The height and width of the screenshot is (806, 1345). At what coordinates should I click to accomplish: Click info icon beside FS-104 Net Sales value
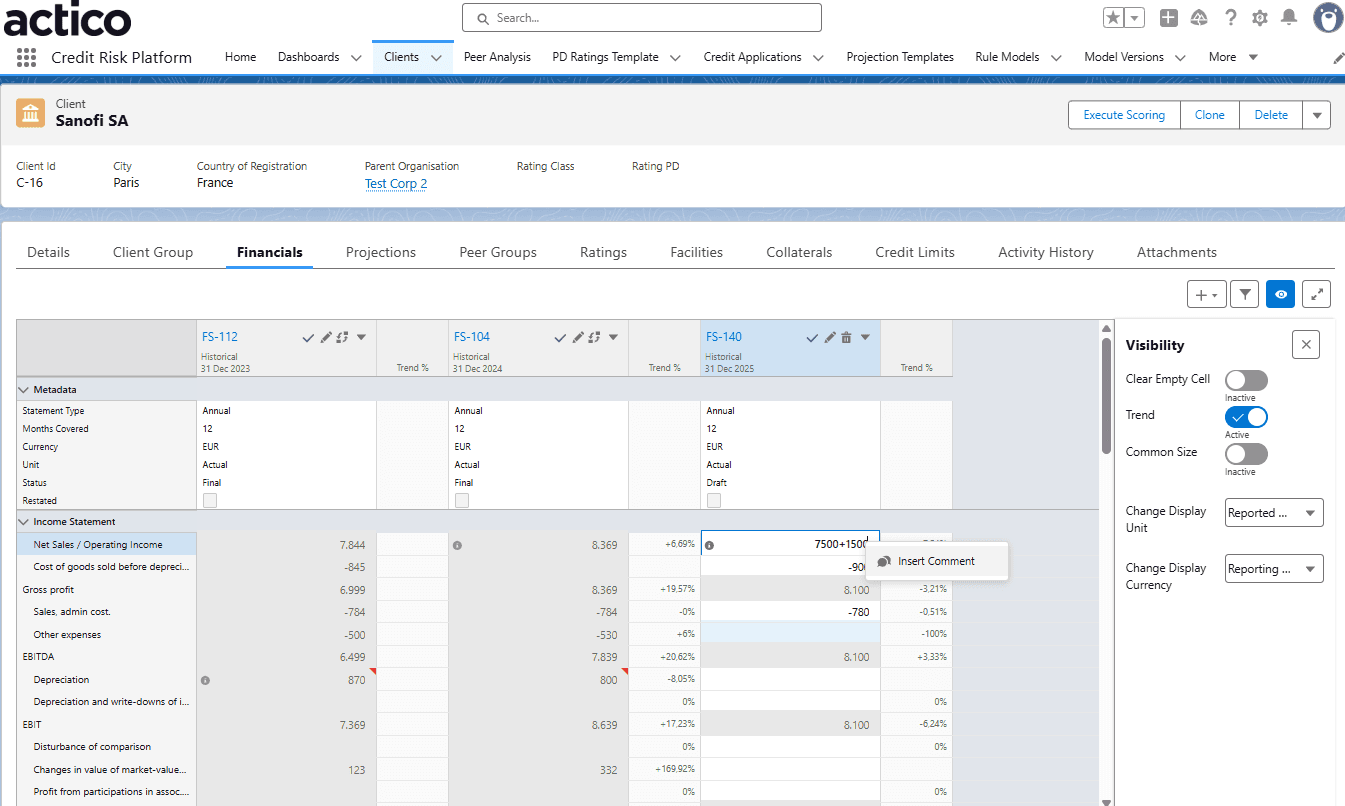(457, 546)
